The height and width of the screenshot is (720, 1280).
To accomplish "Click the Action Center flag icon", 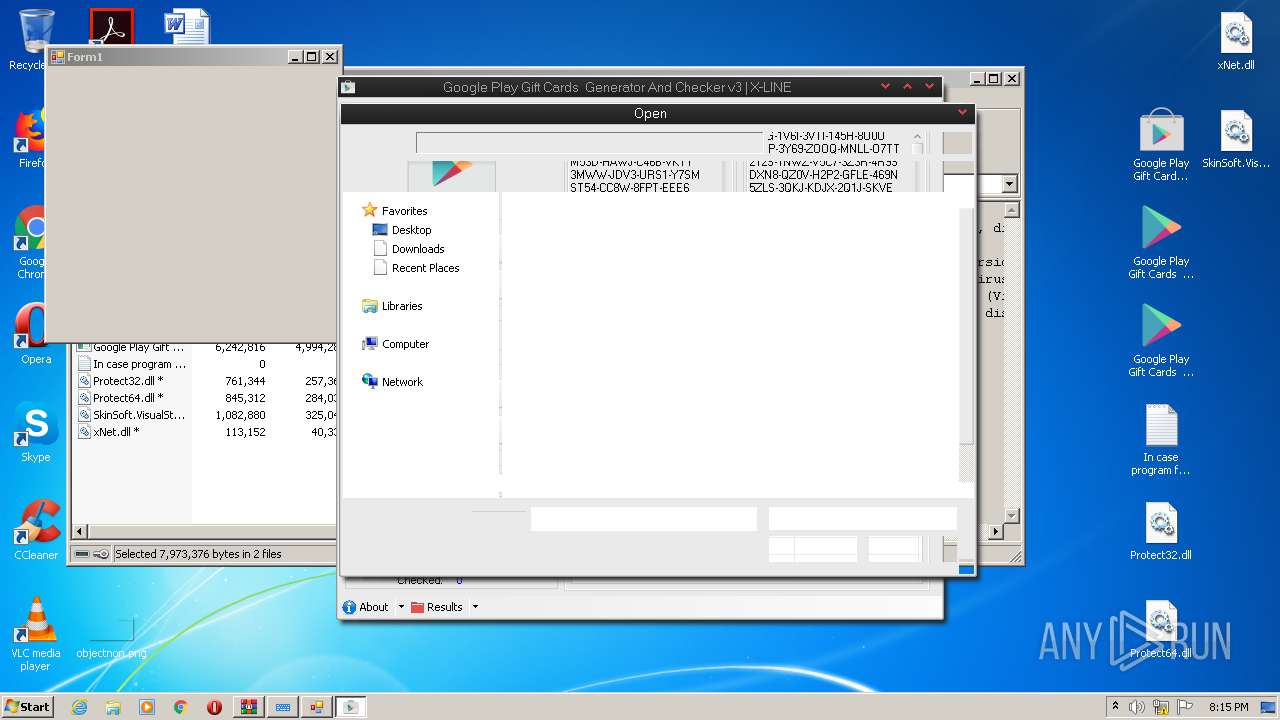I will 1185,706.
